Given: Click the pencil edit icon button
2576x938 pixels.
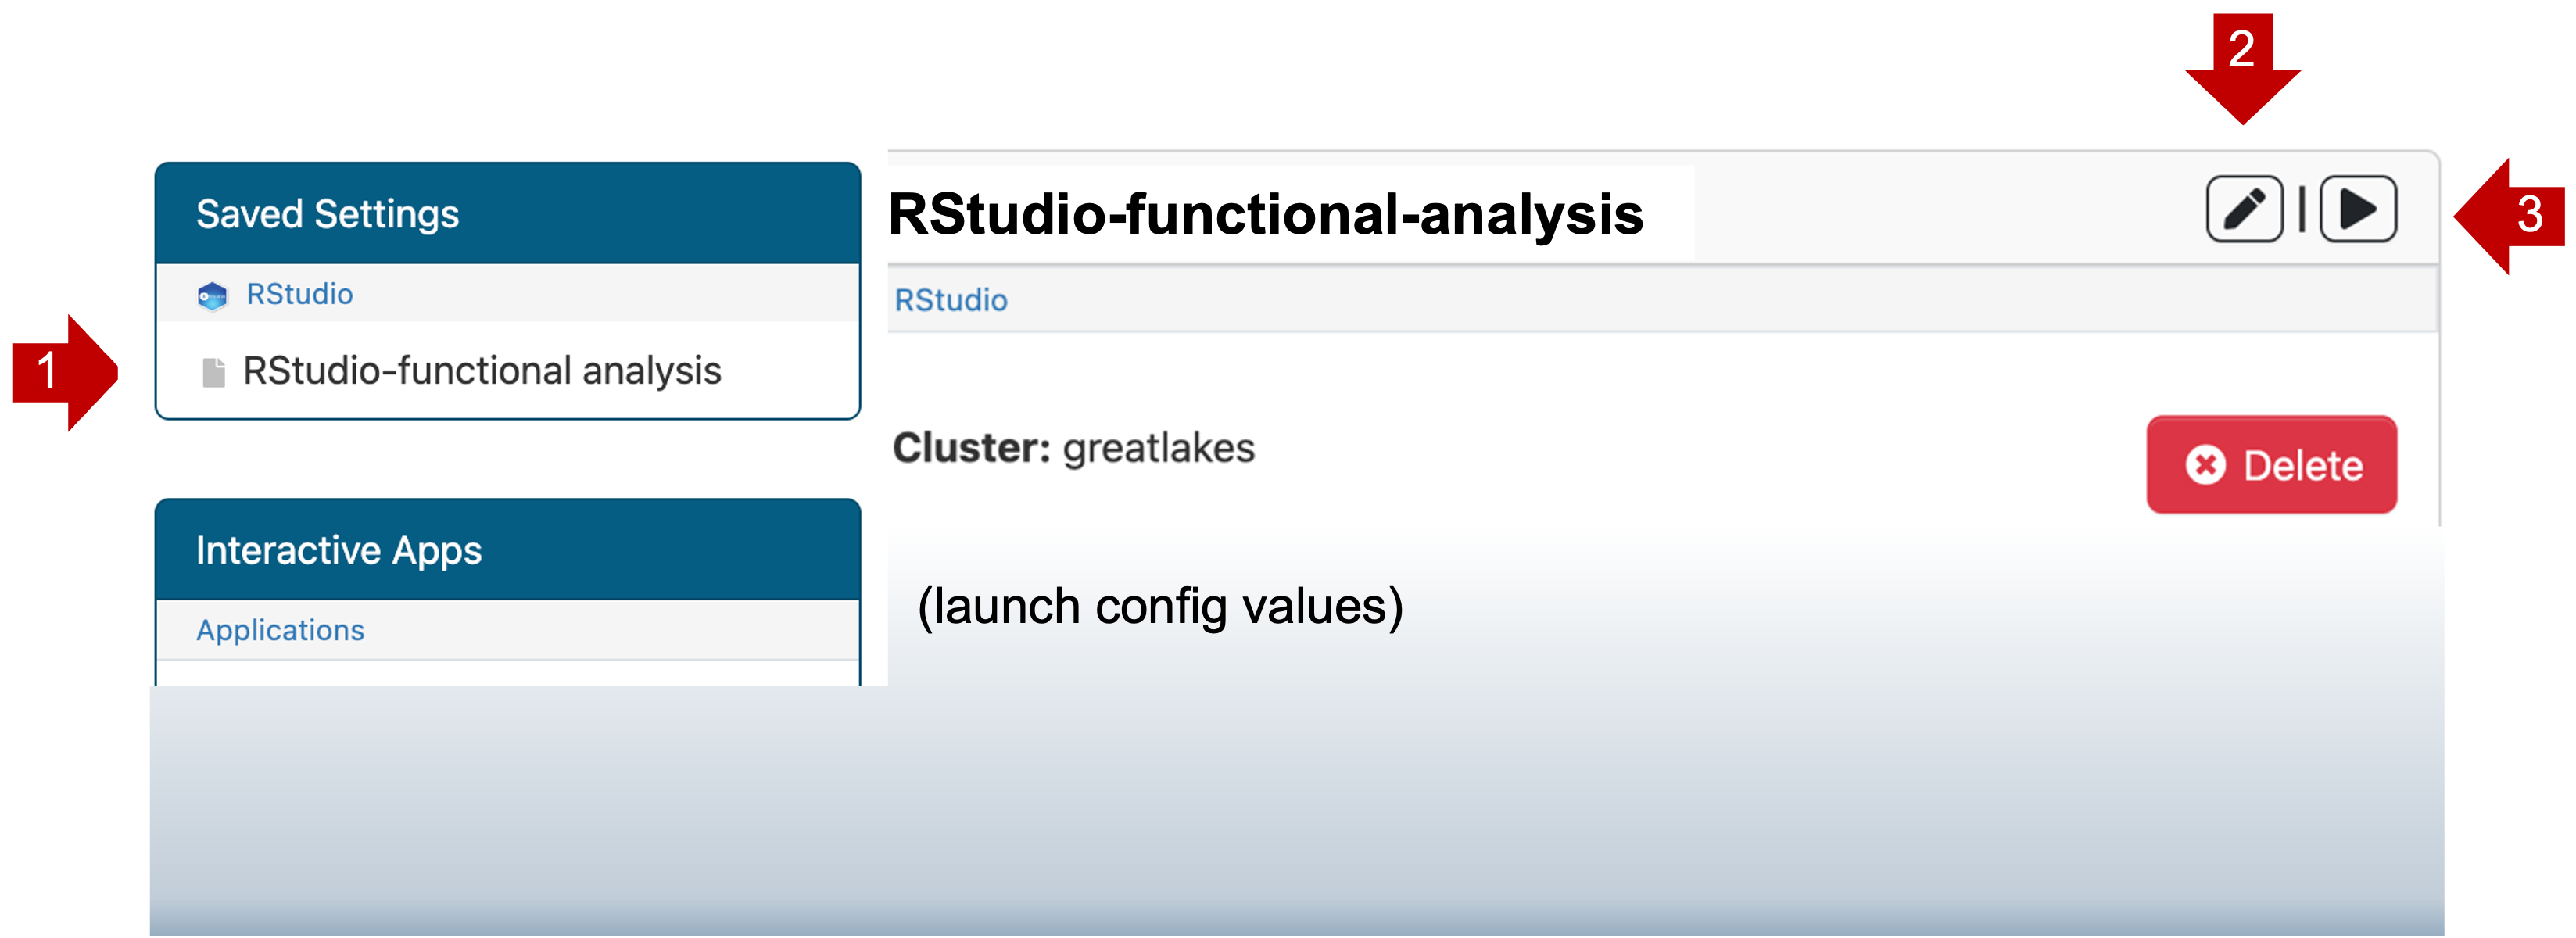Looking at the screenshot, I should [2244, 209].
